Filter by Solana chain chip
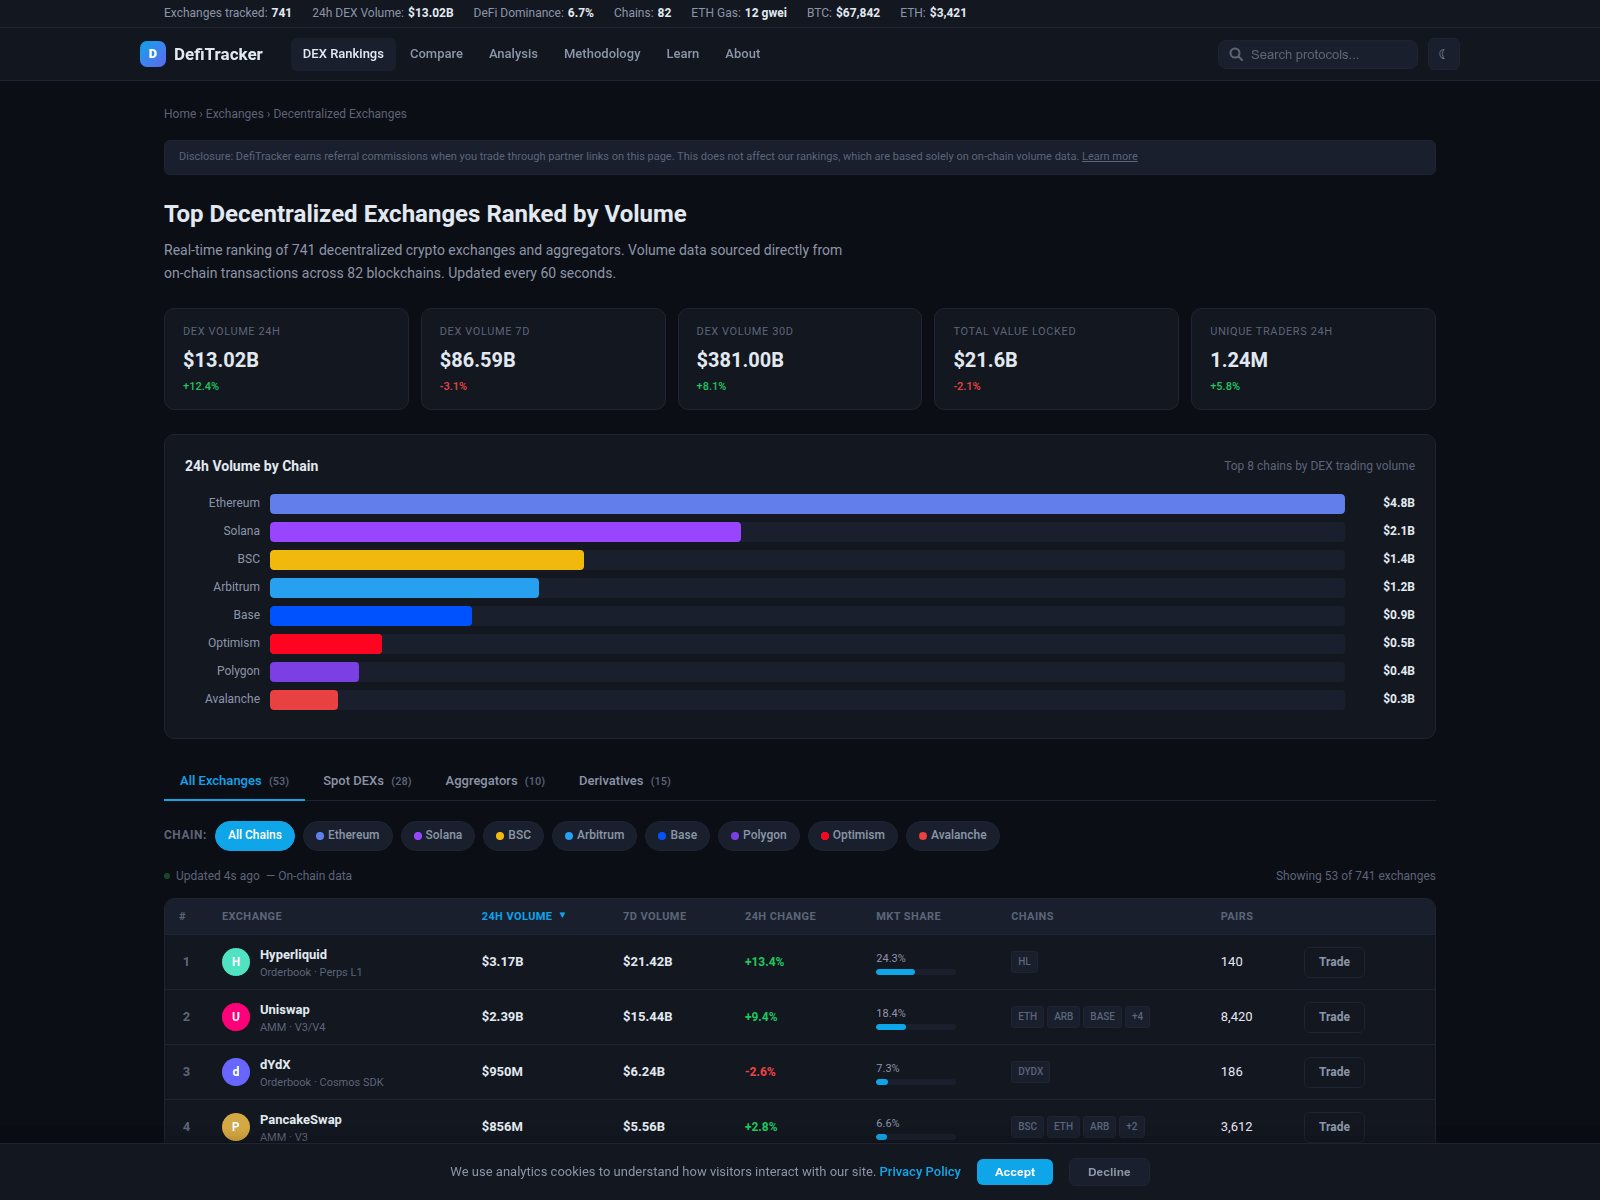The width and height of the screenshot is (1600, 1200). point(438,835)
